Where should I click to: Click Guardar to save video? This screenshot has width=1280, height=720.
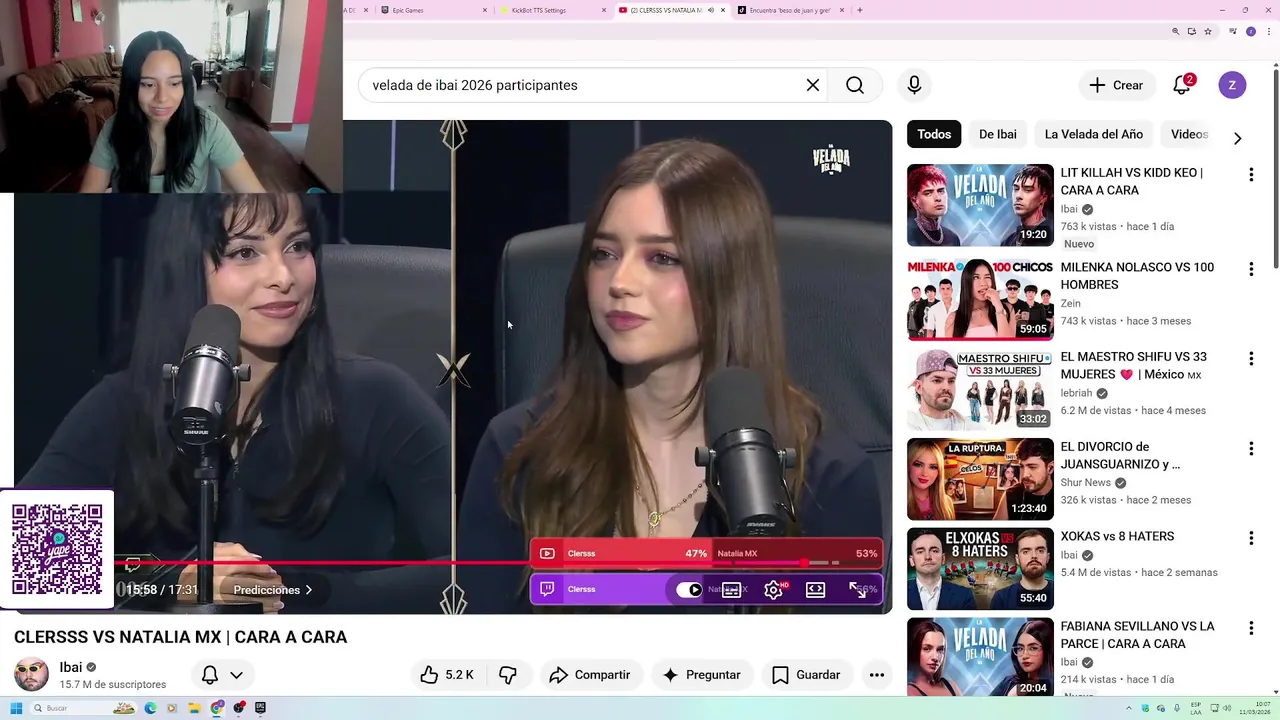tap(806, 675)
